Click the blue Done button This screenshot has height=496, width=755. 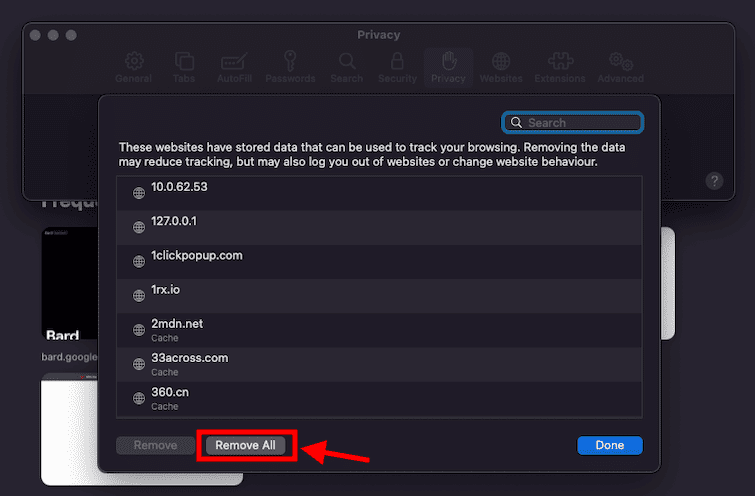(609, 445)
